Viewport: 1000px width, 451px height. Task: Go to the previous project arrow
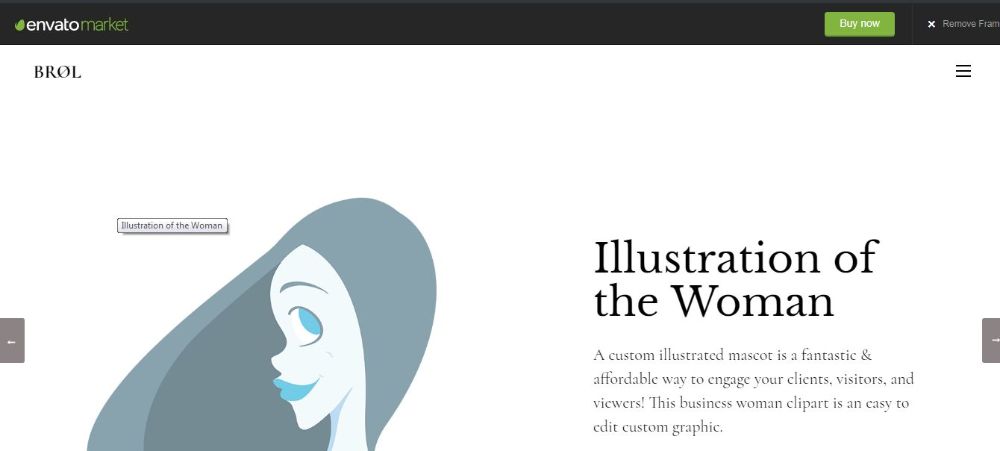tap(11, 341)
